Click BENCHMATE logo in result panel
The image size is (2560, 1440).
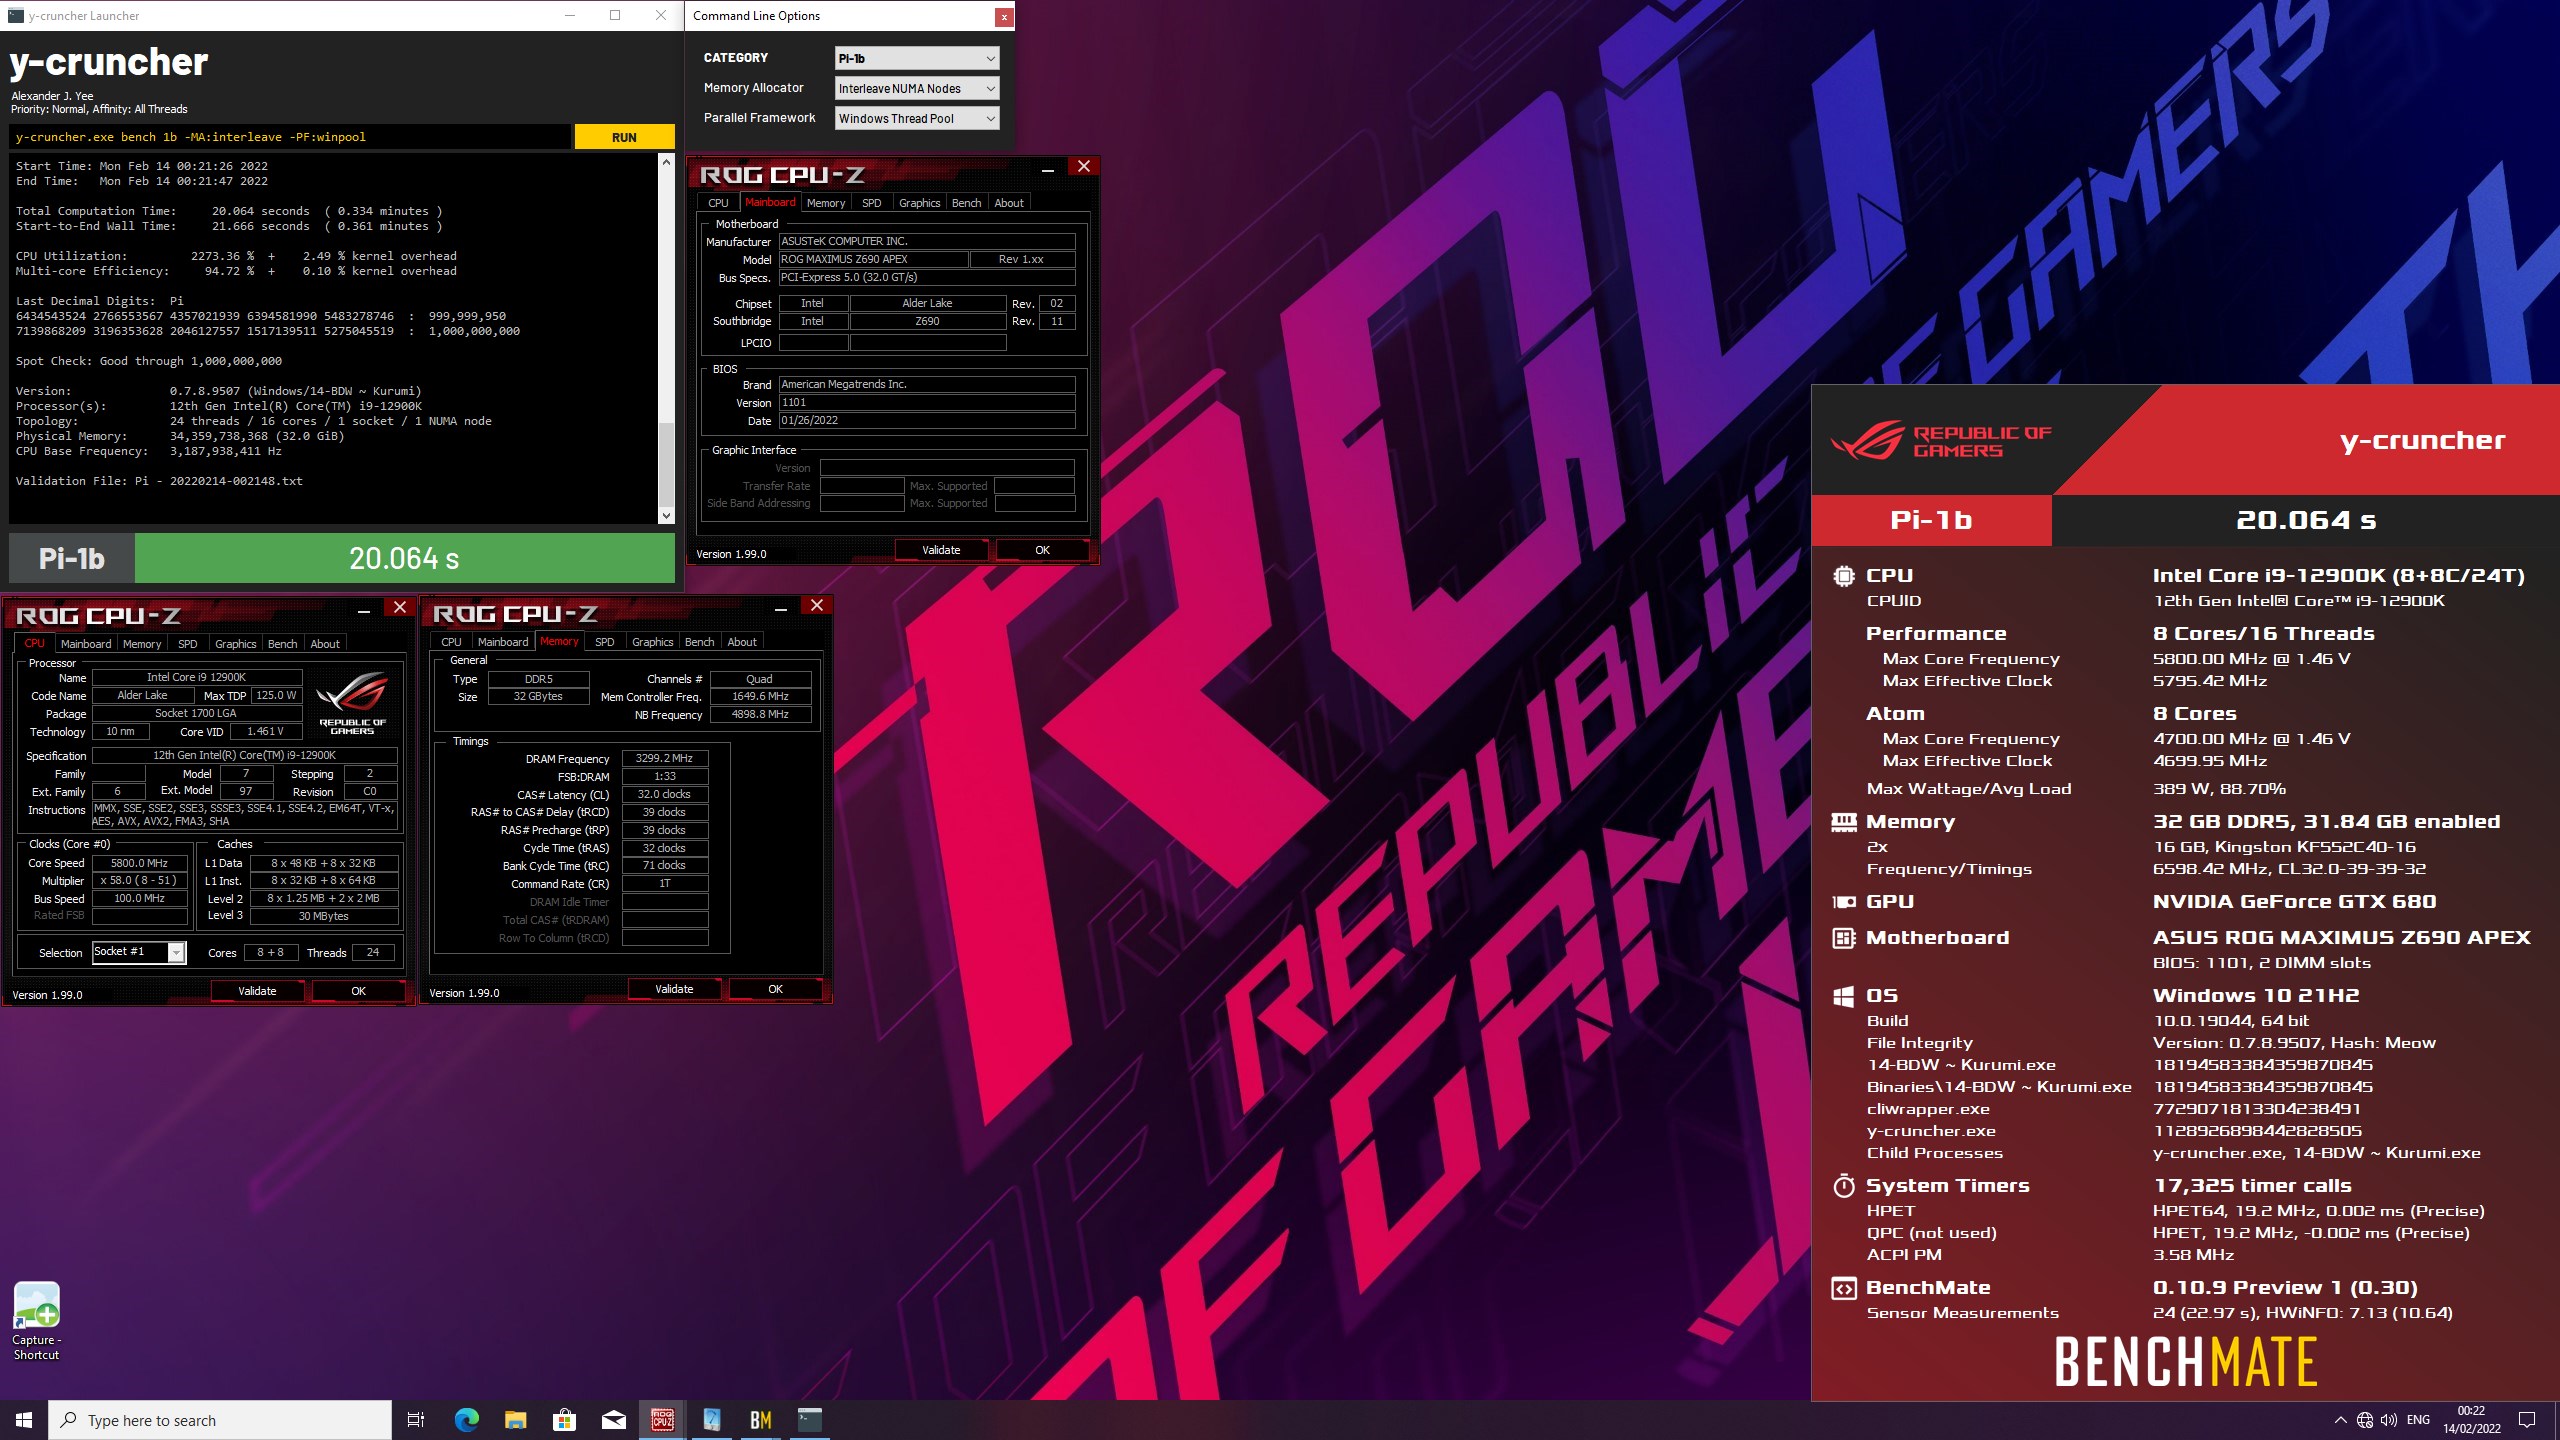click(x=2185, y=1362)
